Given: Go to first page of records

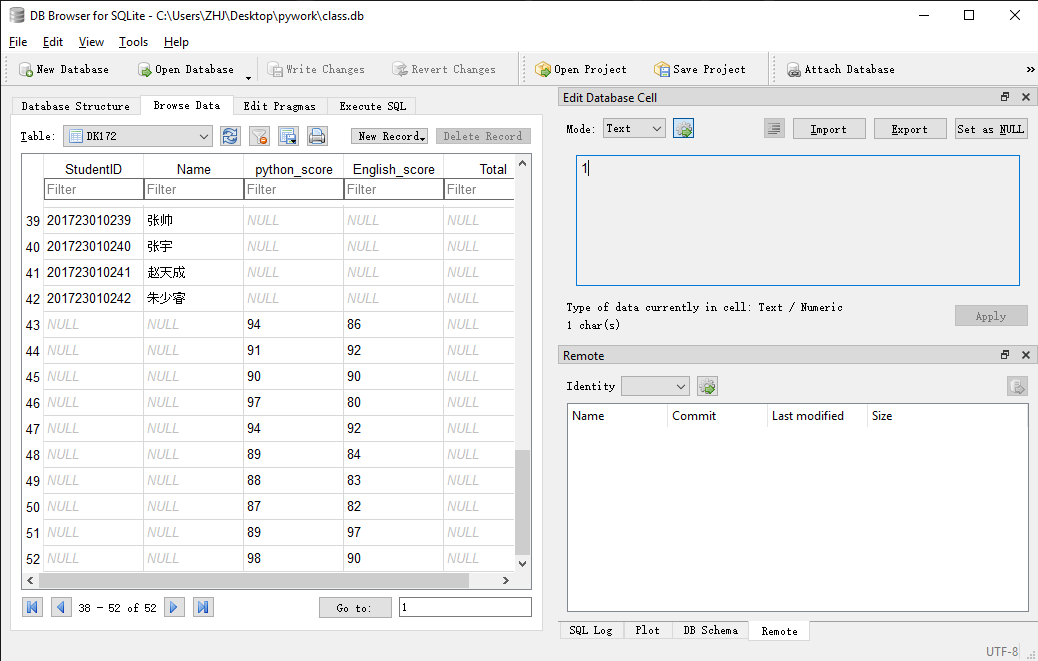Looking at the screenshot, I should (x=32, y=607).
